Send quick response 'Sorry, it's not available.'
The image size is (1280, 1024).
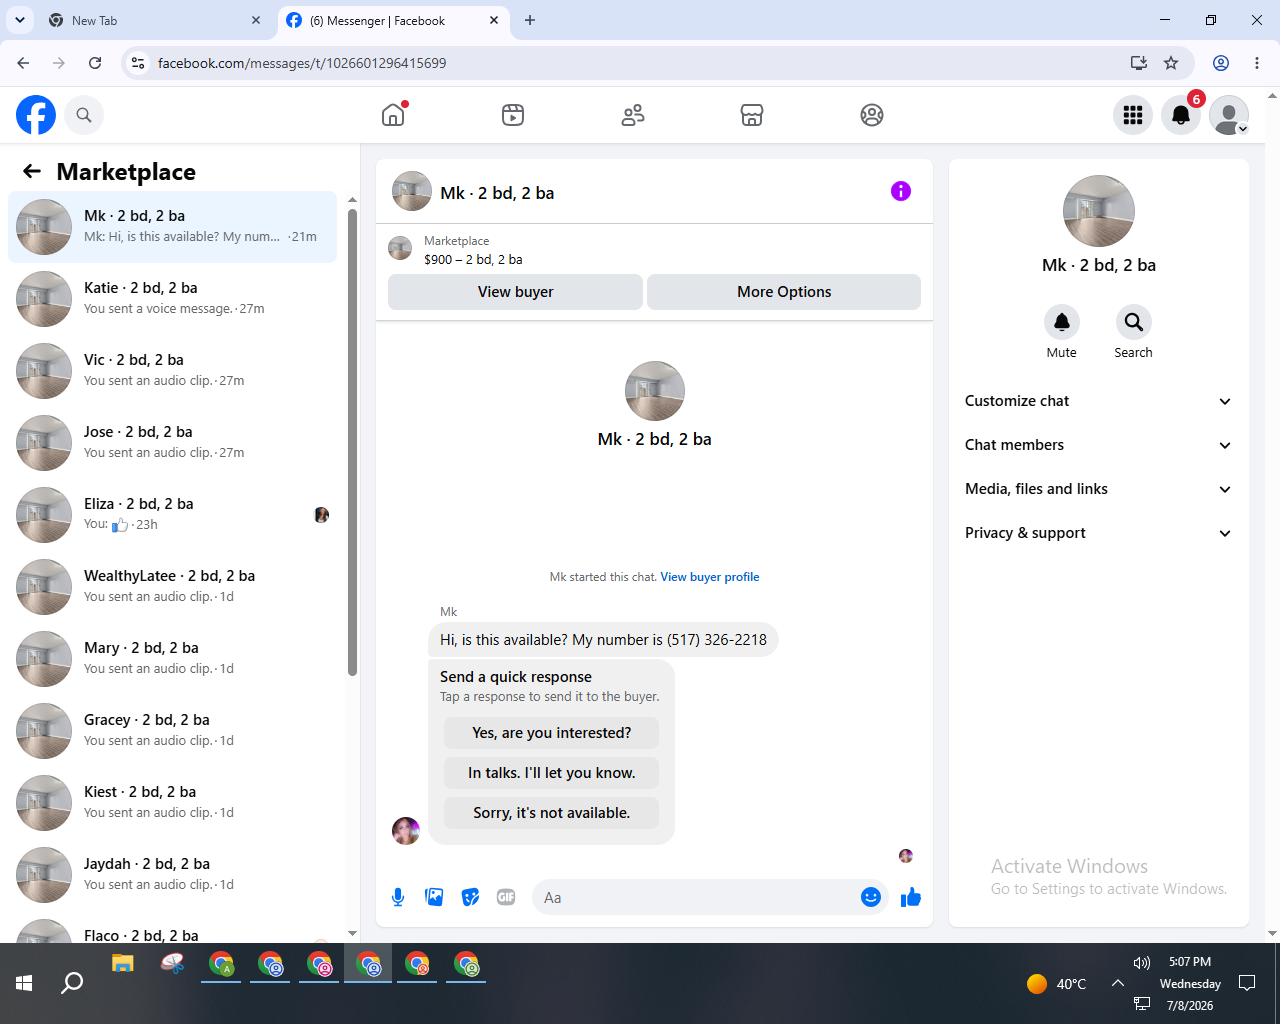coord(552,813)
